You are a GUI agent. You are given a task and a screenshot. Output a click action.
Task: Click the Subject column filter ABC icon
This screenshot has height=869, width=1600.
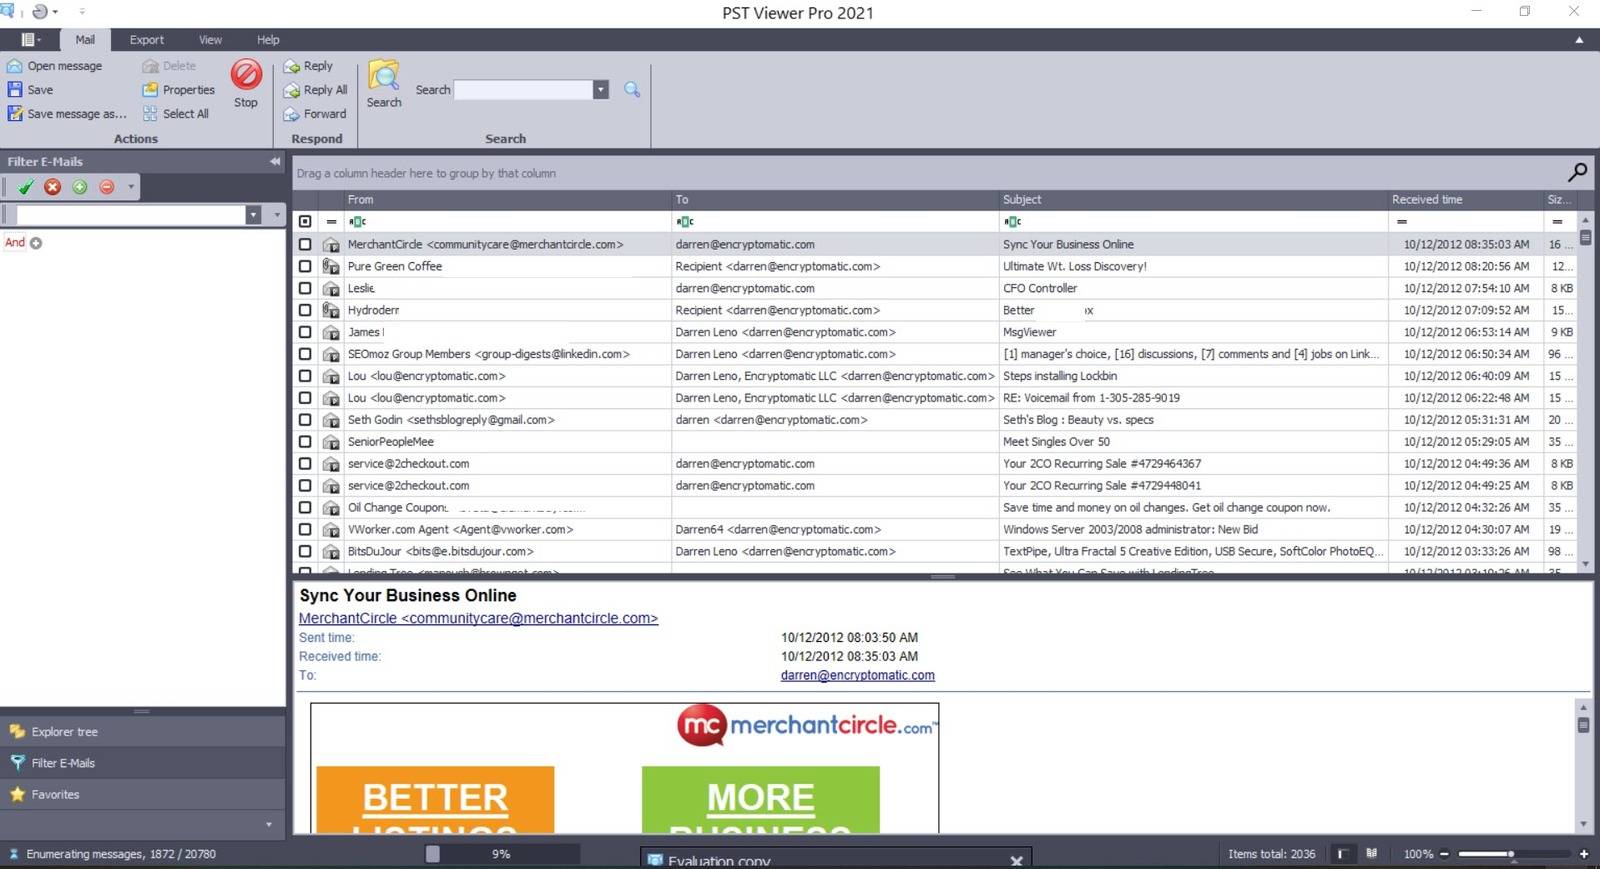1013,221
